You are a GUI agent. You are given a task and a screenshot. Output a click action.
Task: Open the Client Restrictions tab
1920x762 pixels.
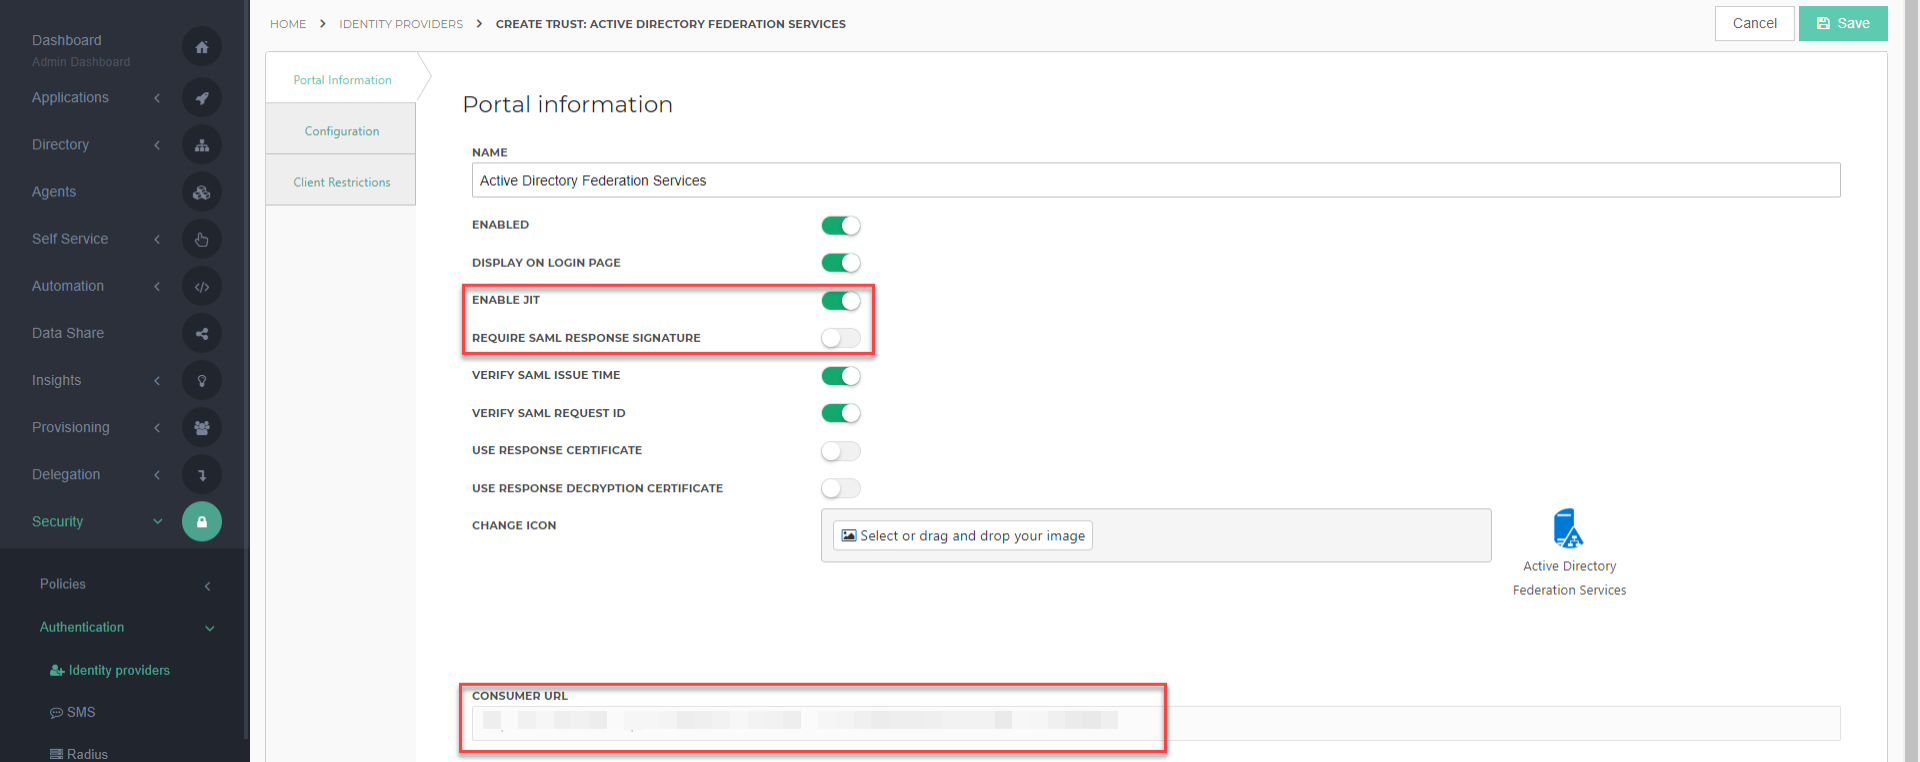coord(342,182)
